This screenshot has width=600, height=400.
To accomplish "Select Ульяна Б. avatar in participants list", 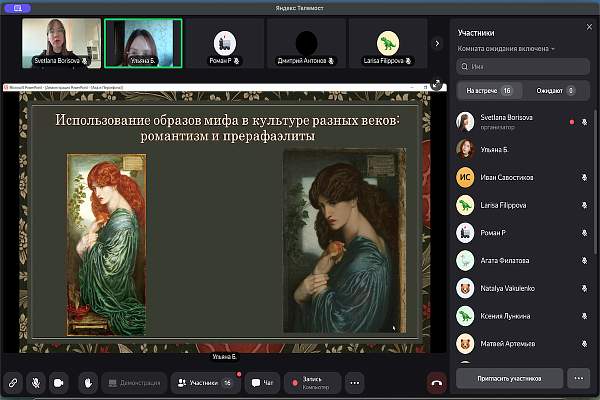I will [x=465, y=149].
